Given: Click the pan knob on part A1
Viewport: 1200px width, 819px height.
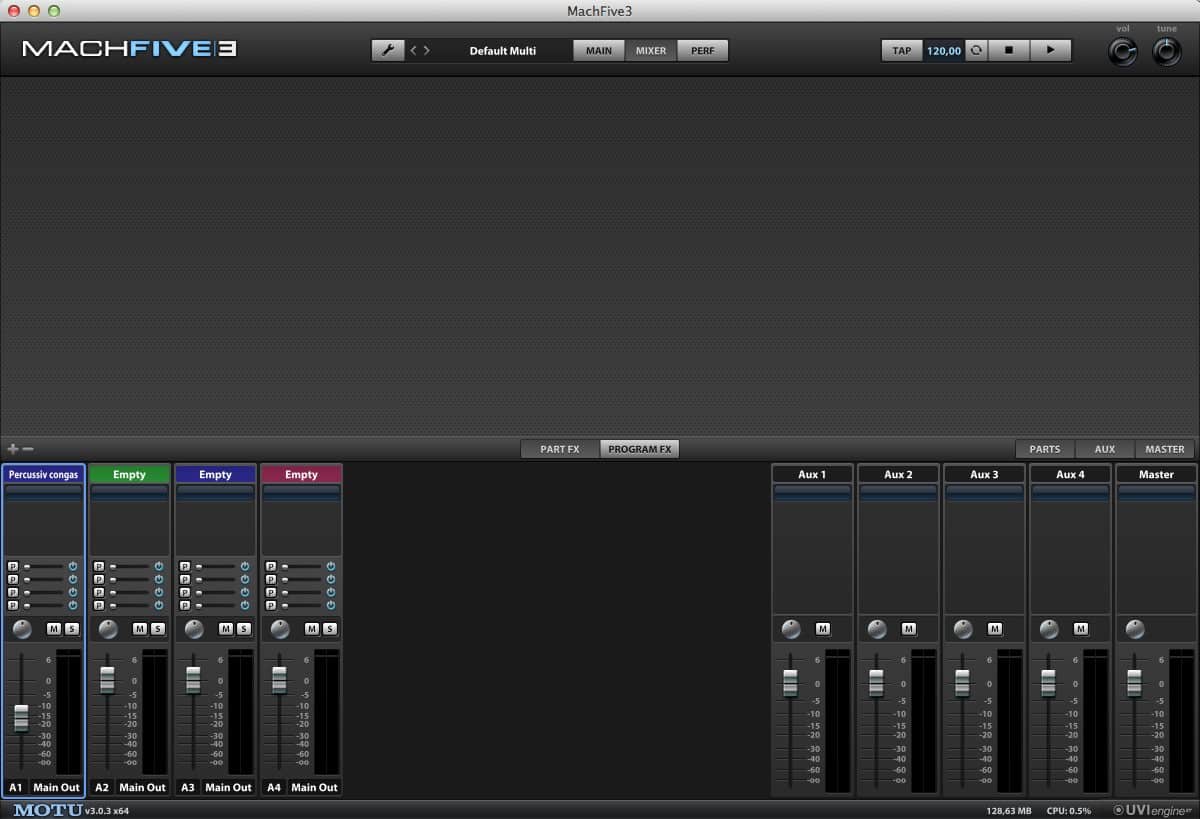Looking at the screenshot, I should click(x=23, y=629).
